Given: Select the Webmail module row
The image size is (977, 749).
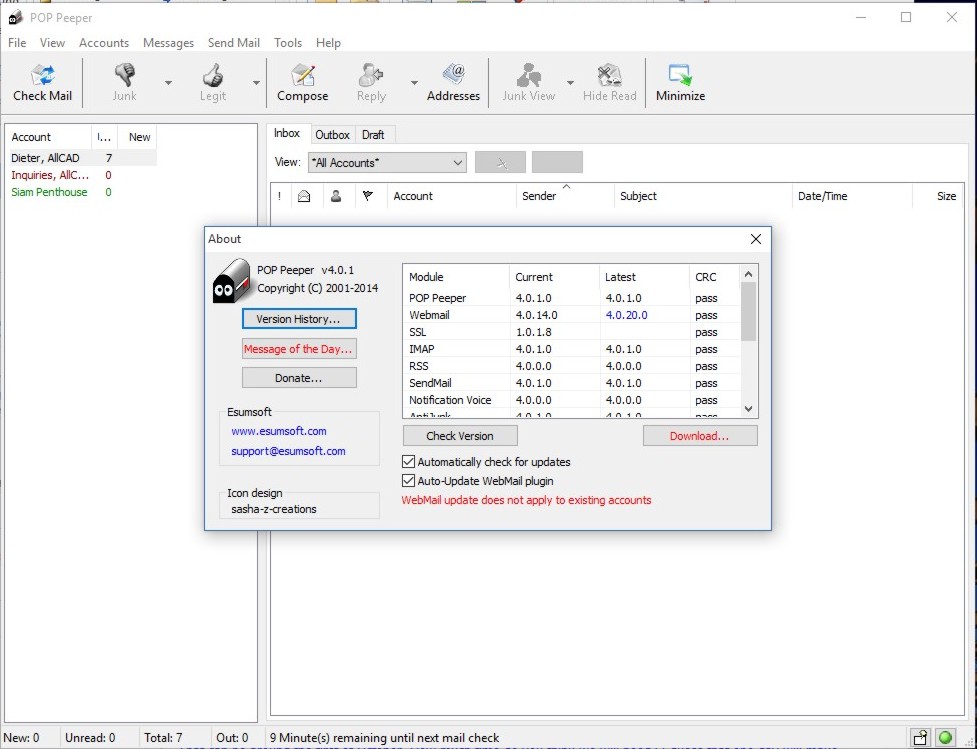Looking at the screenshot, I should pos(571,315).
